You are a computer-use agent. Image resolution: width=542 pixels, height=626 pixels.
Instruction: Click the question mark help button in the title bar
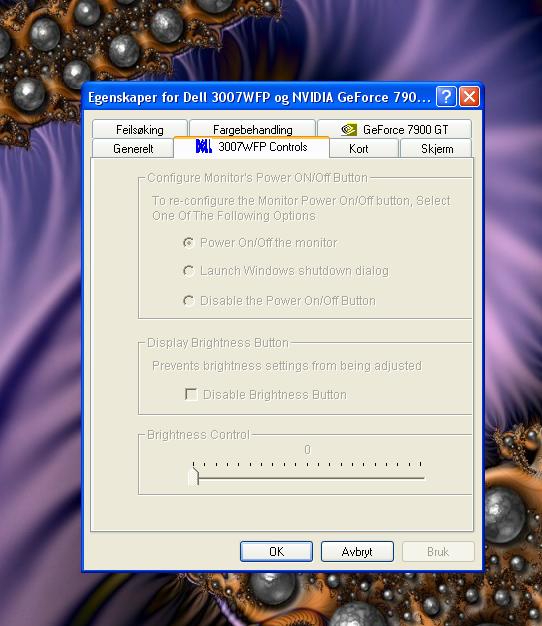[446, 97]
